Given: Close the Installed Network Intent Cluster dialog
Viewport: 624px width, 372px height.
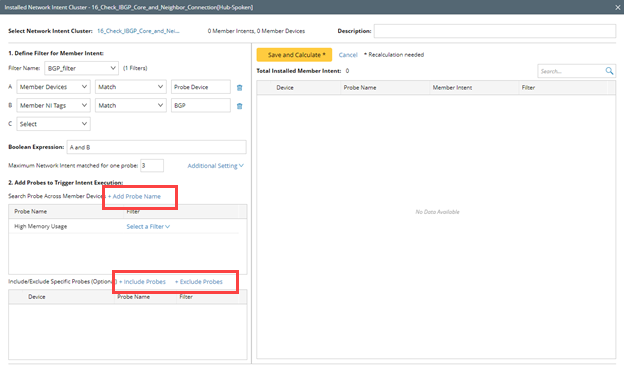Looking at the screenshot, I should 618,7.
